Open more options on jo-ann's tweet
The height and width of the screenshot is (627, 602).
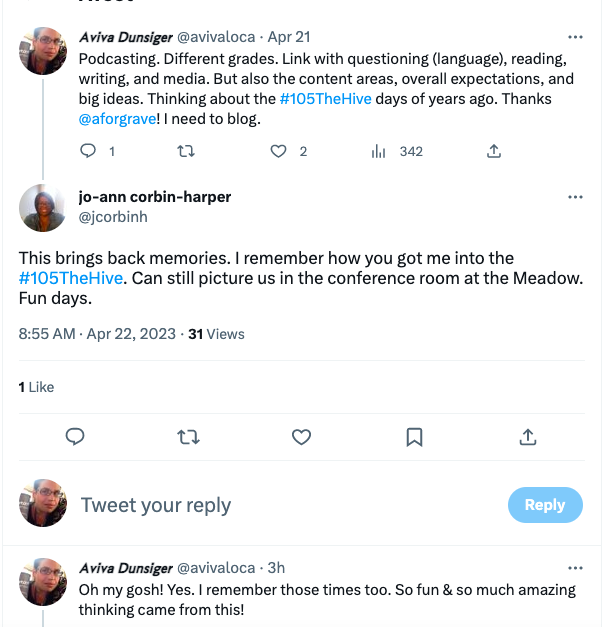pos(575,197)
